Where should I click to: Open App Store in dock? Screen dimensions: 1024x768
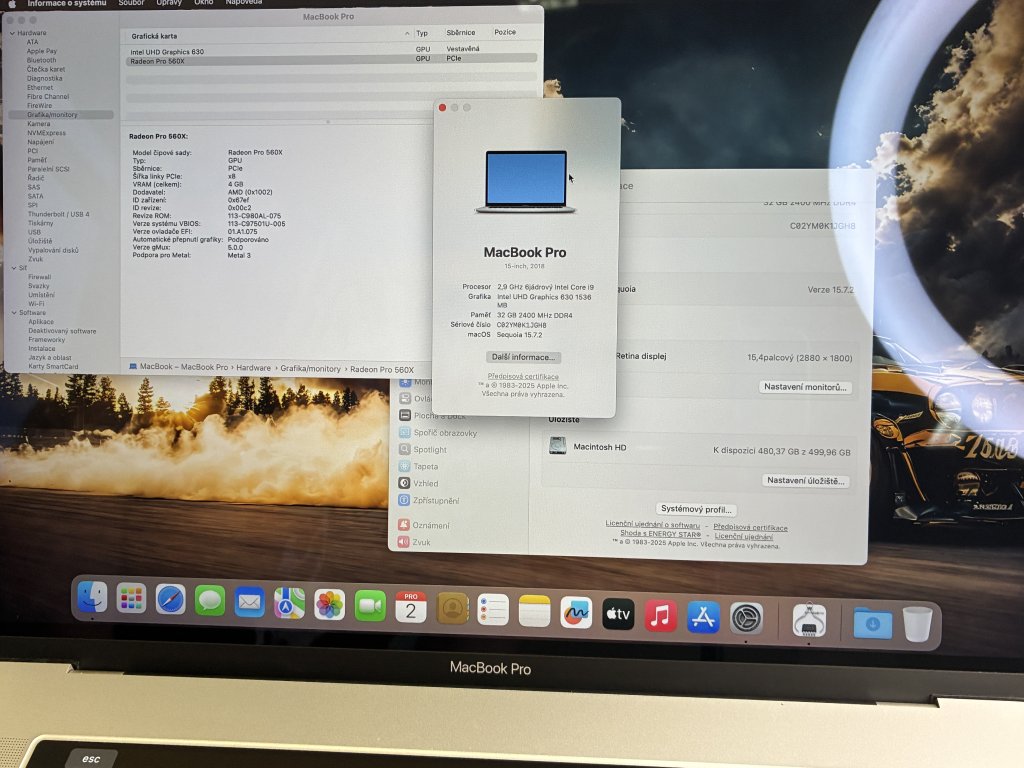[703, 616]
